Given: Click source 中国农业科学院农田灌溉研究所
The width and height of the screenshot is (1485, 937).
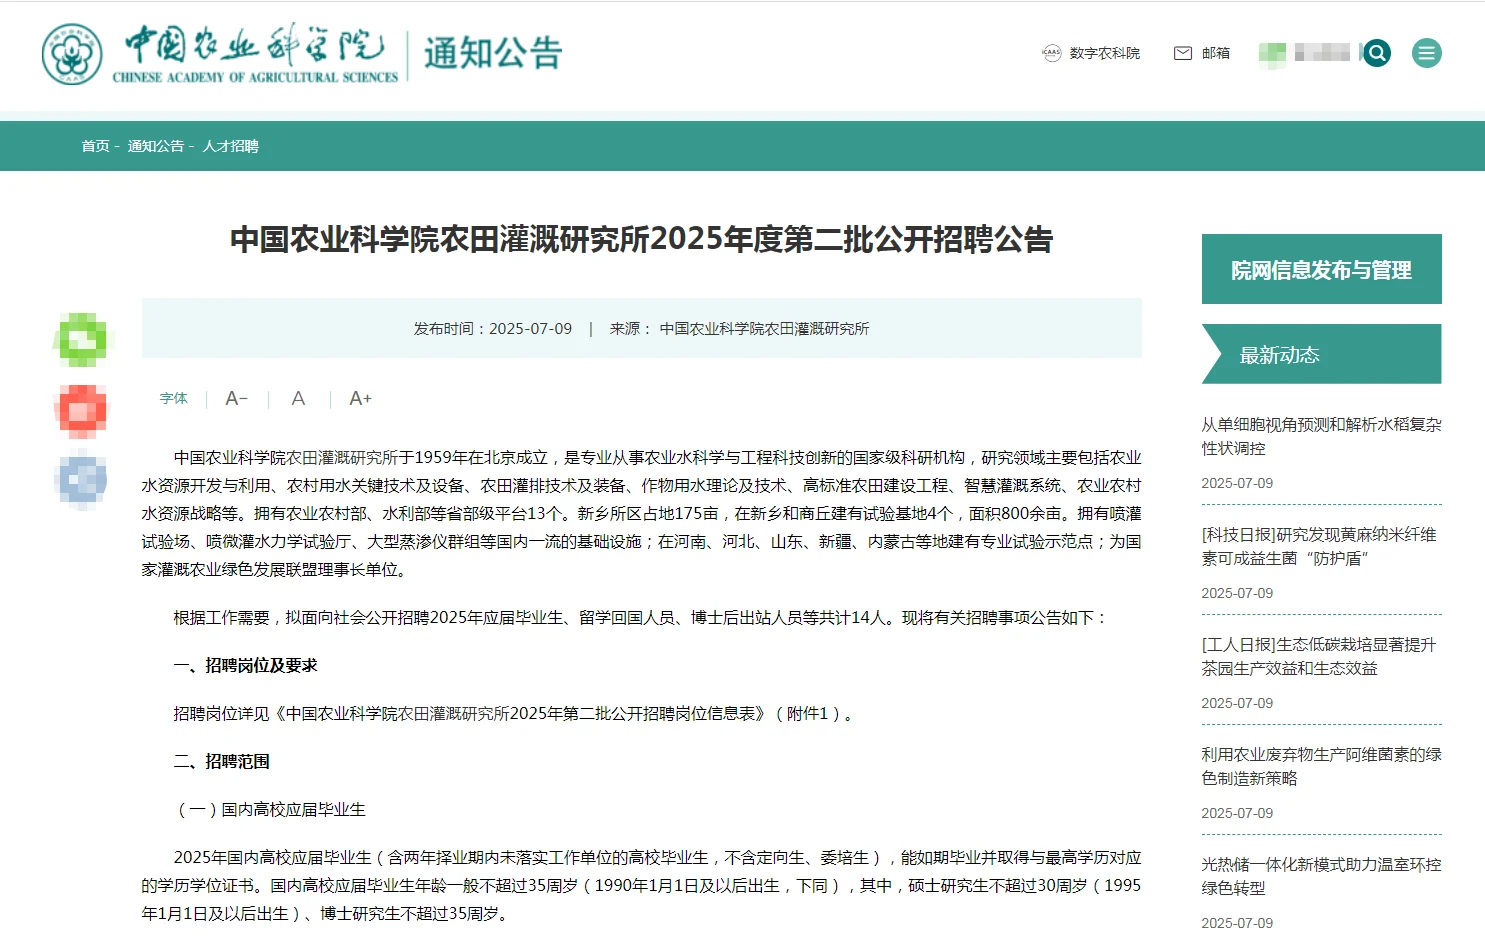Looking at the screenshot, I should (764, 328).
